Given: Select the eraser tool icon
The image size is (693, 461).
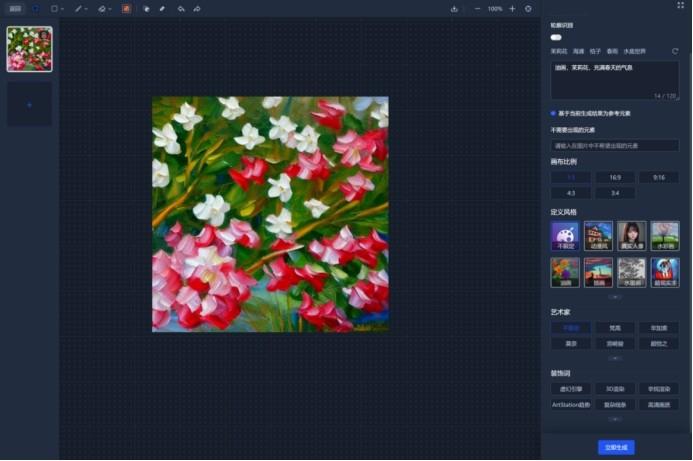Looking at the screenshot, I should [x=162, y=8].
